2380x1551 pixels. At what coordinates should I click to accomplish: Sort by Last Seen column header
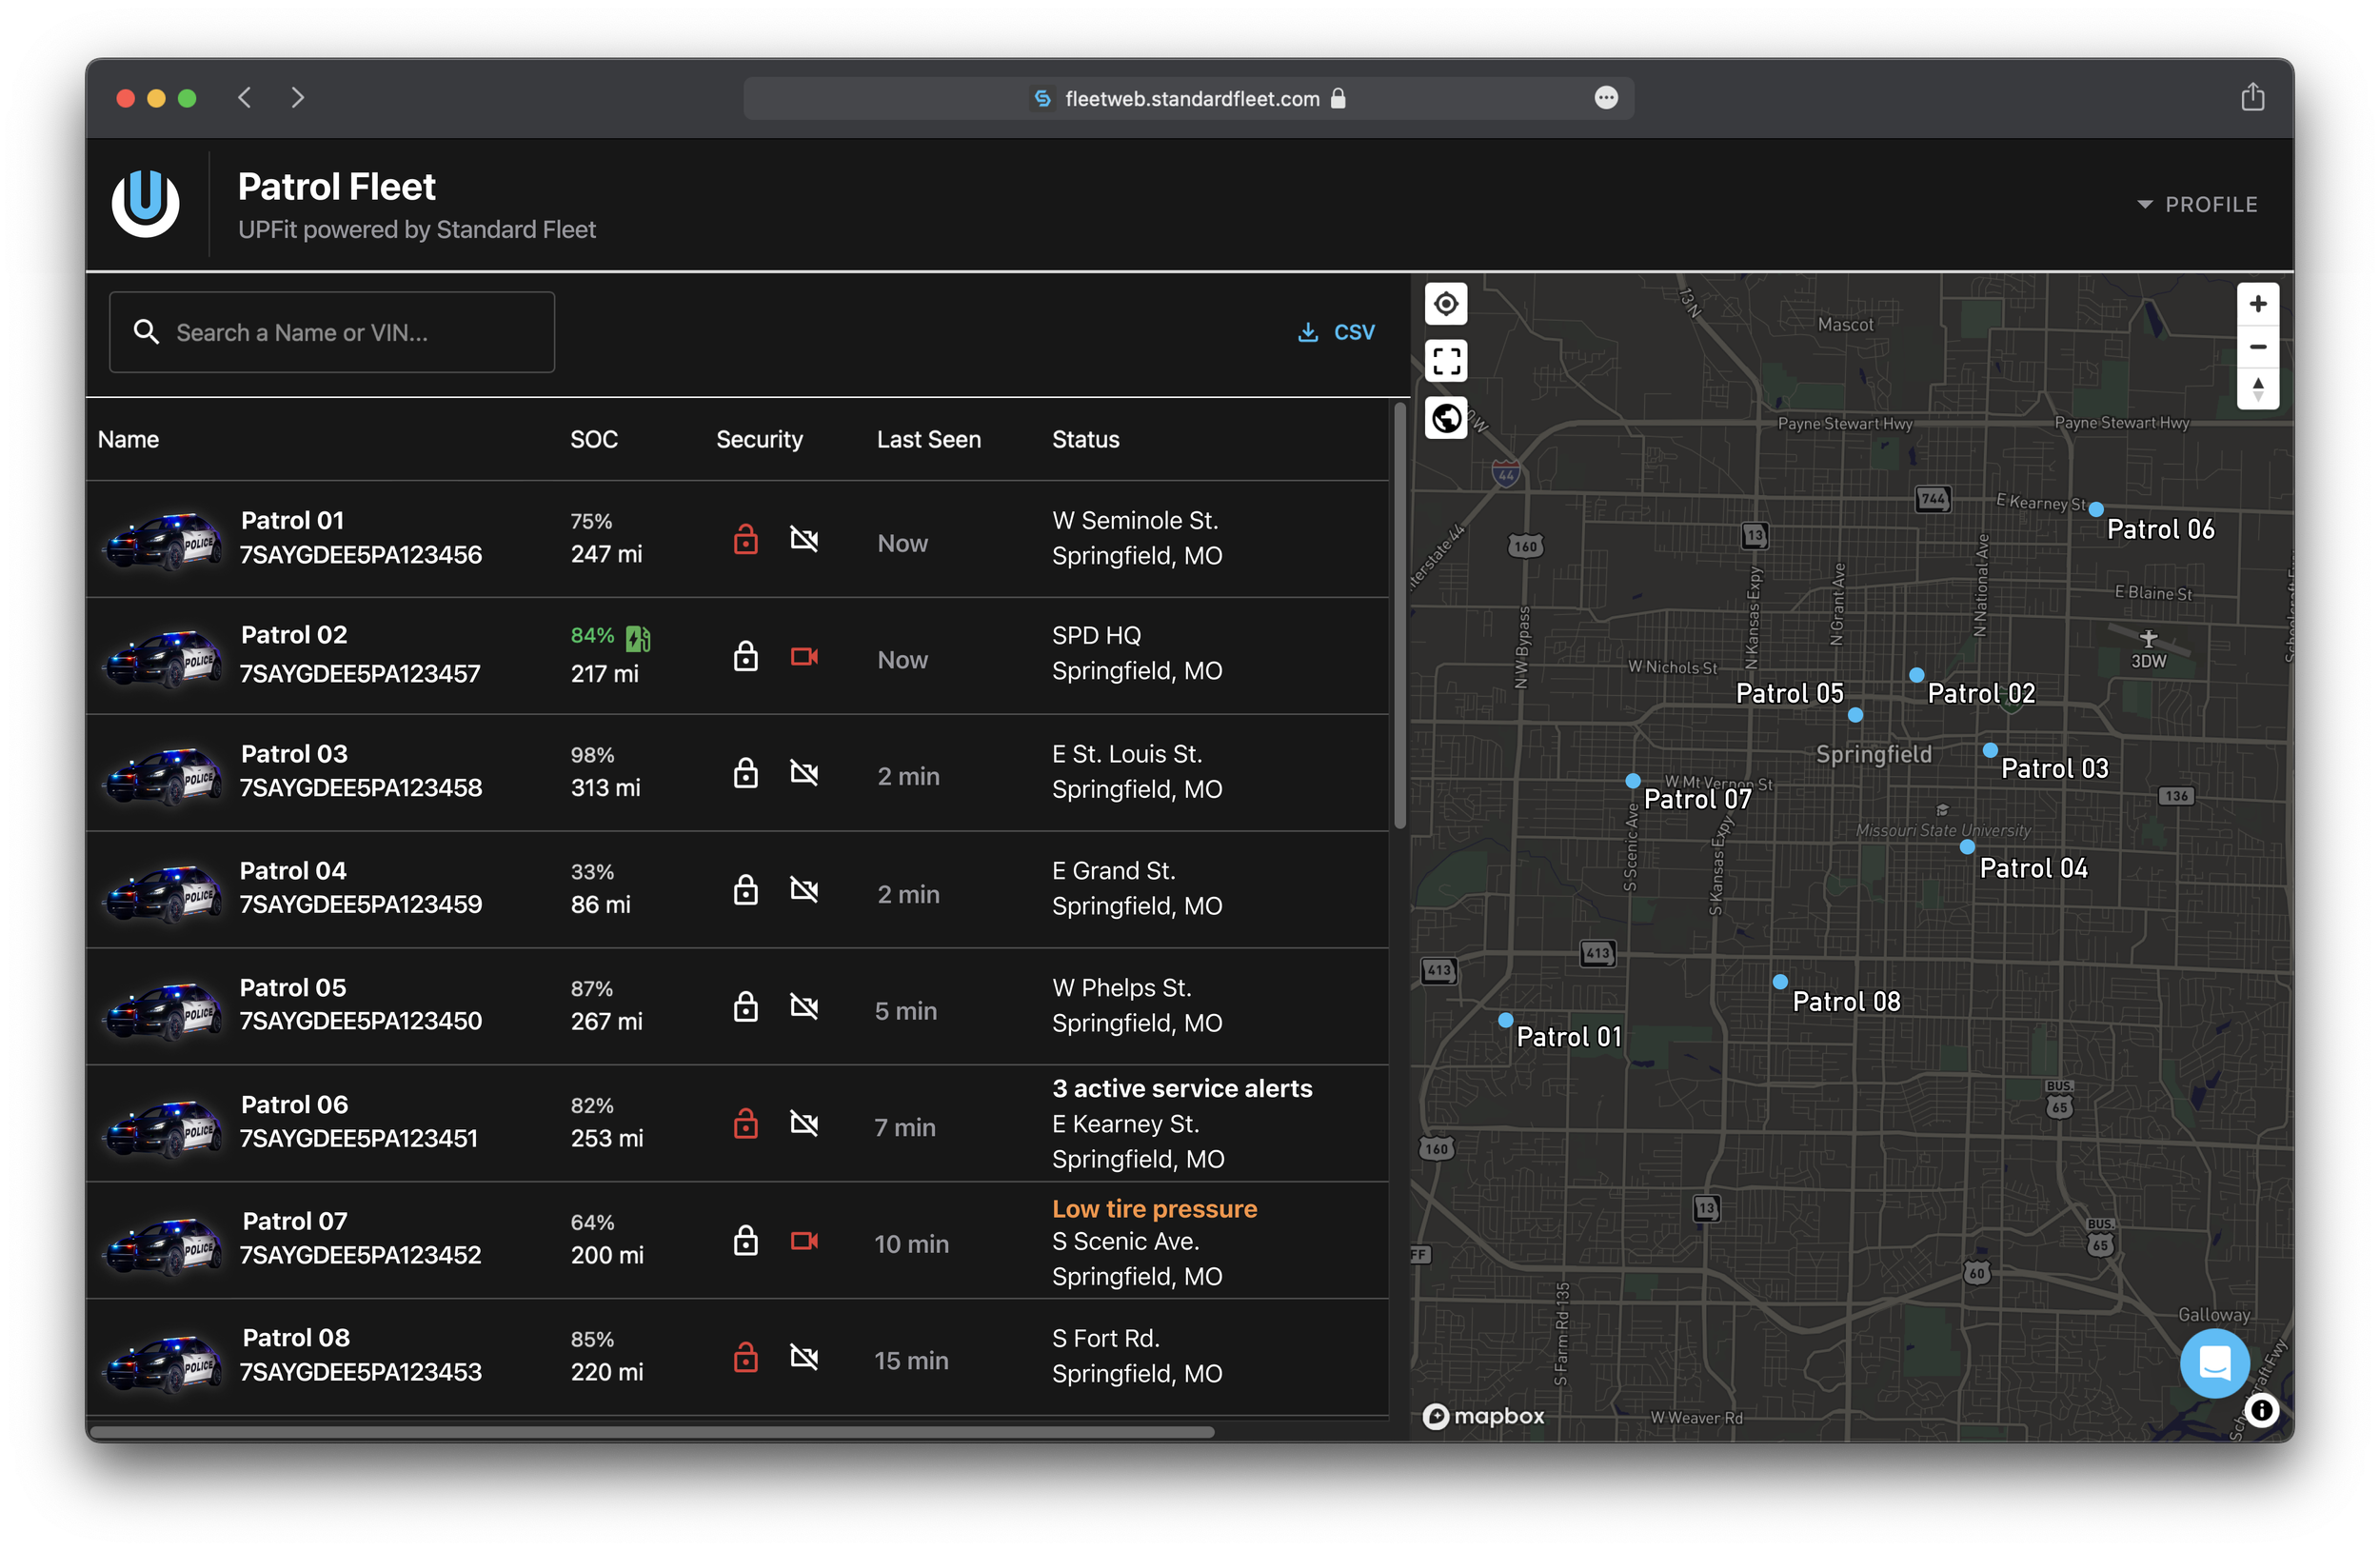(928, 439)
